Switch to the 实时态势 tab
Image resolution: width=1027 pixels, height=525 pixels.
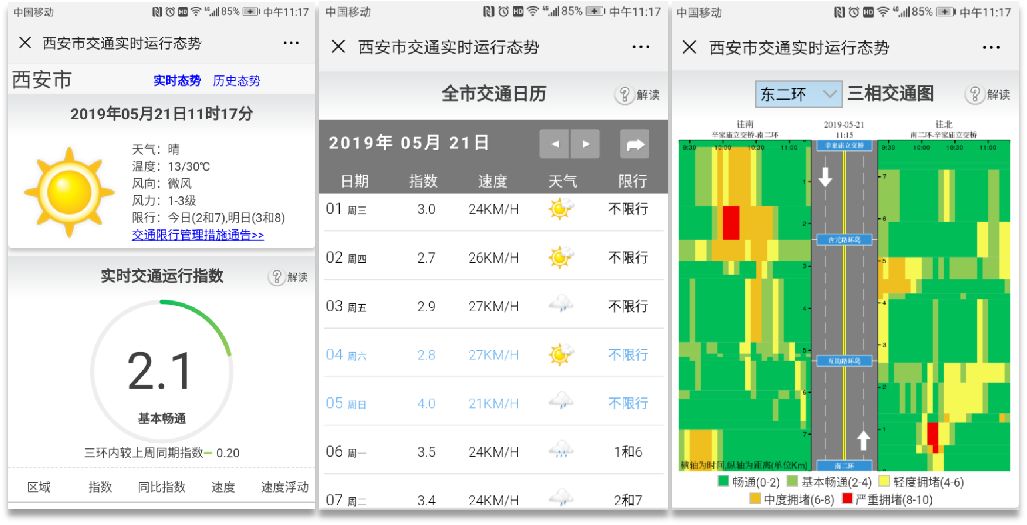pos(177,81)
